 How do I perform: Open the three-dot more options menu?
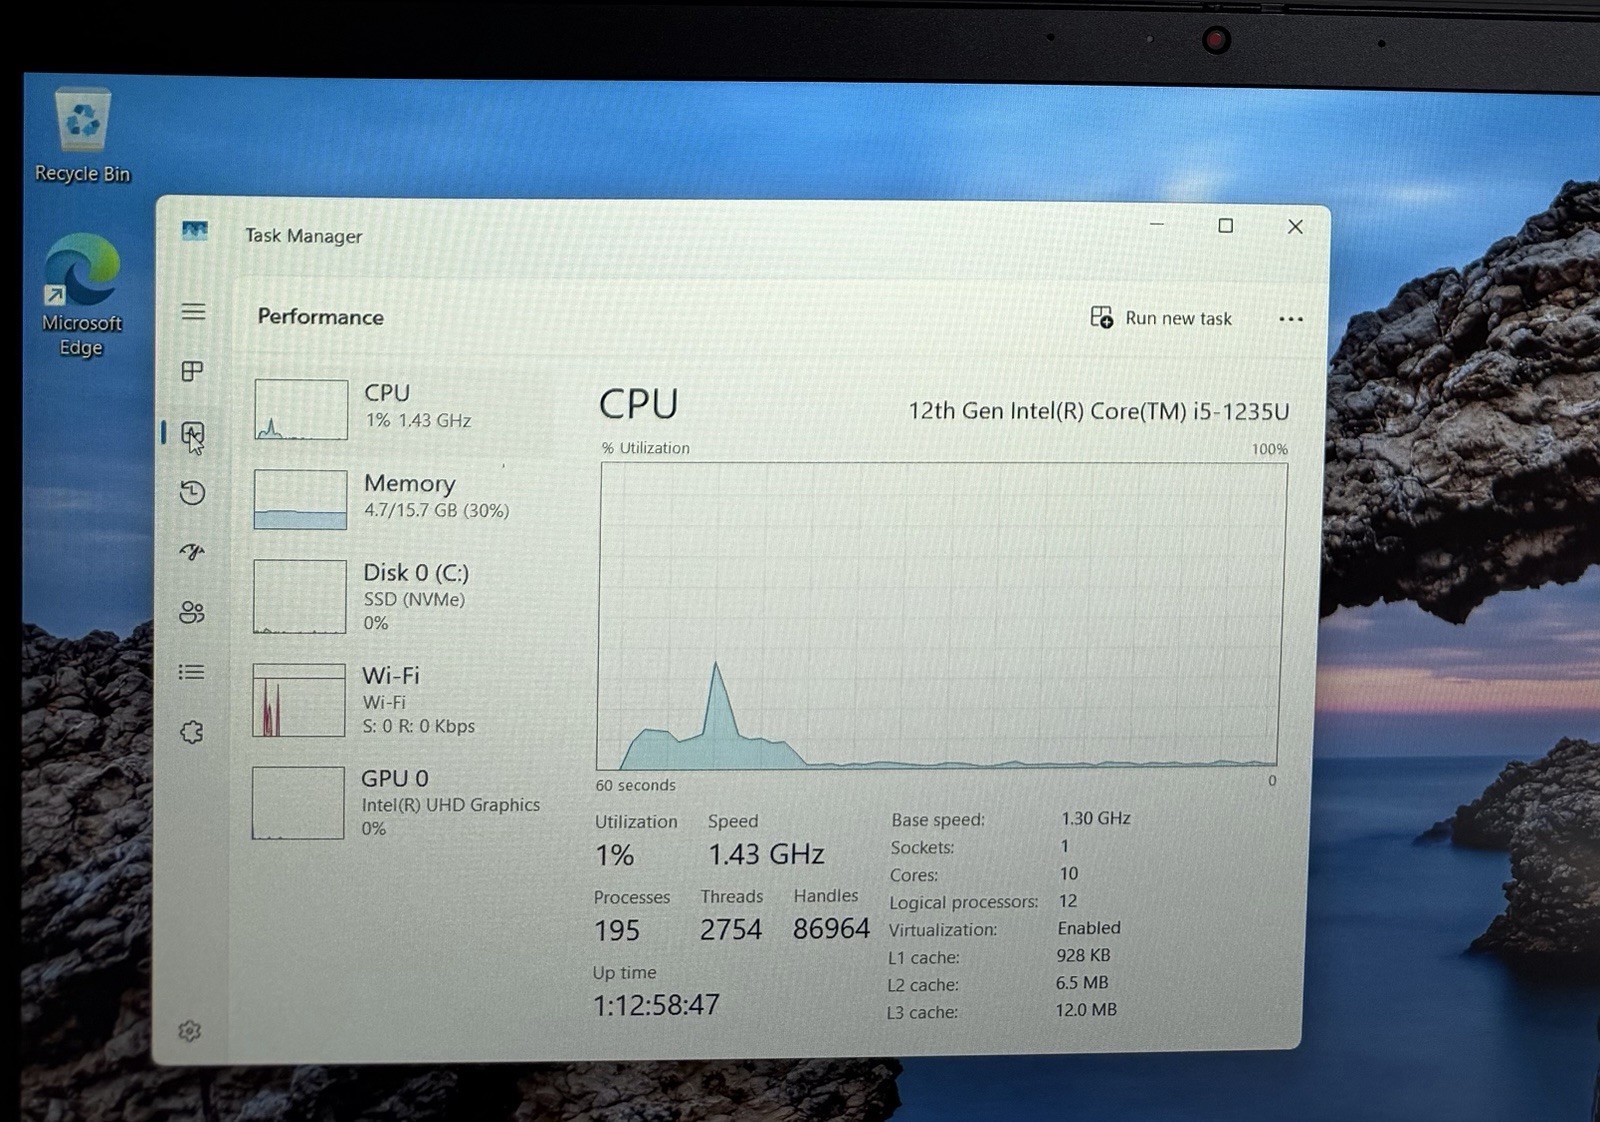tap(1290, 319)
